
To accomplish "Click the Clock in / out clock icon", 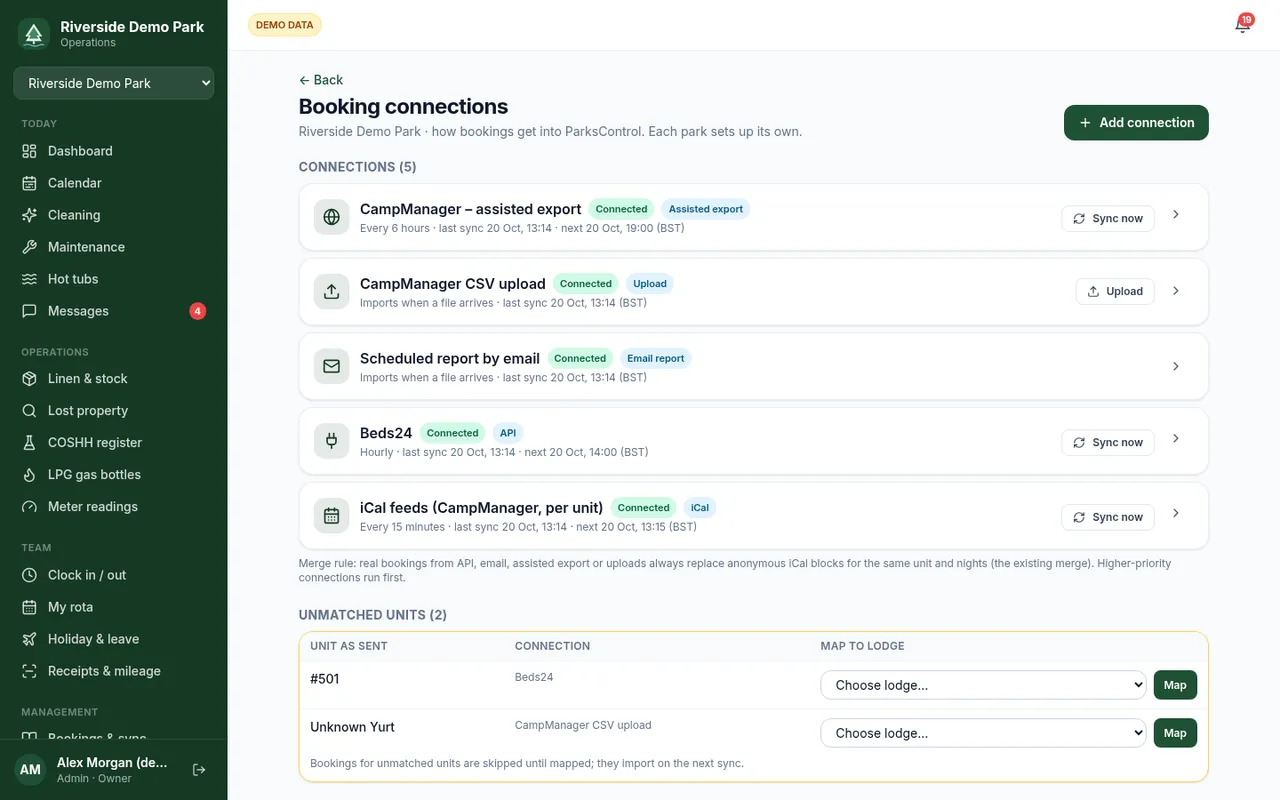I will coord(29,575).
